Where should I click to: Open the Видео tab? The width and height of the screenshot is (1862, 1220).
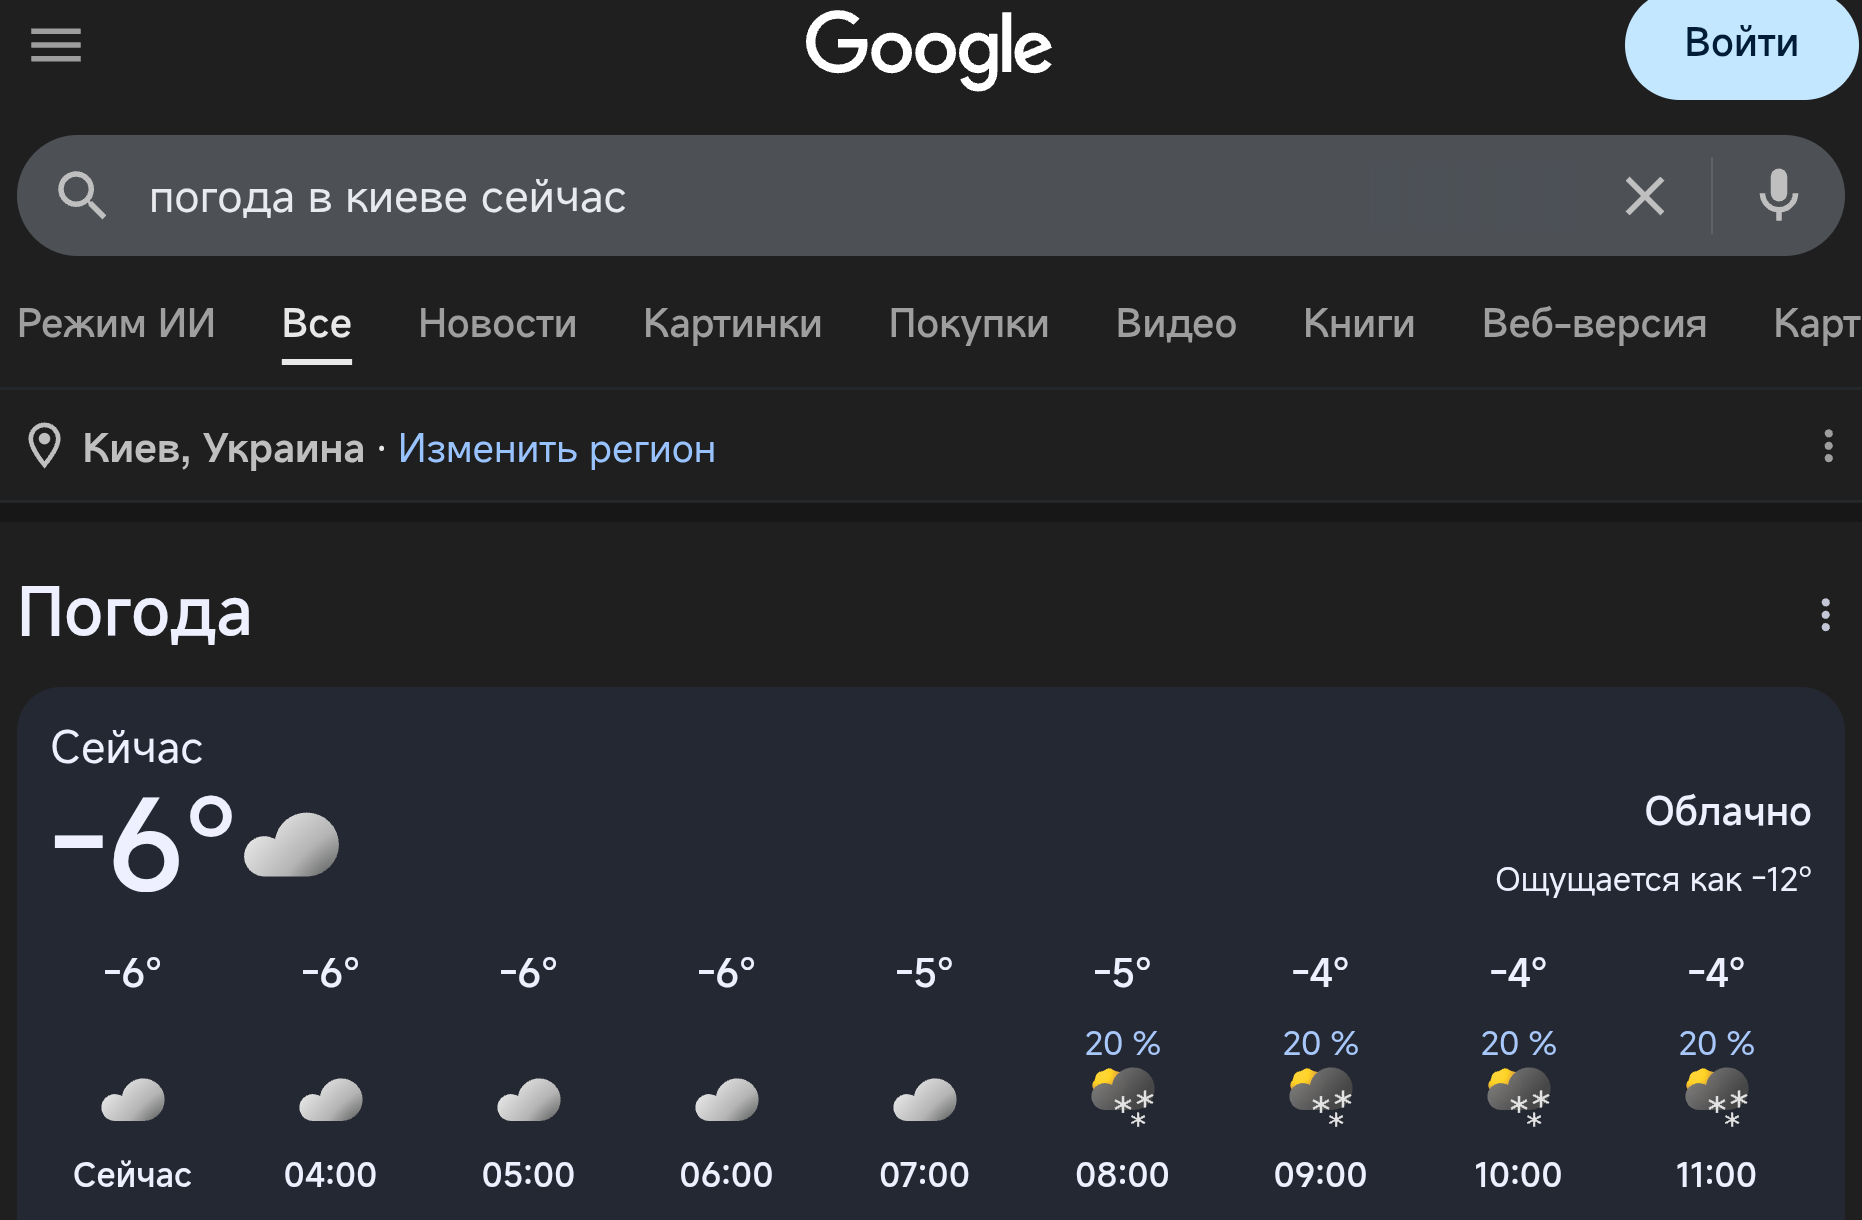pos(1176,324)
